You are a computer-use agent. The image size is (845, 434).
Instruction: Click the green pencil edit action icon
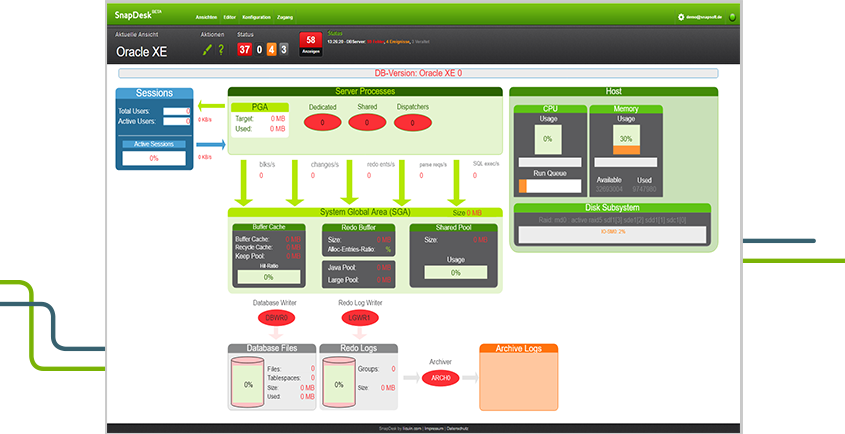[207, 50]
